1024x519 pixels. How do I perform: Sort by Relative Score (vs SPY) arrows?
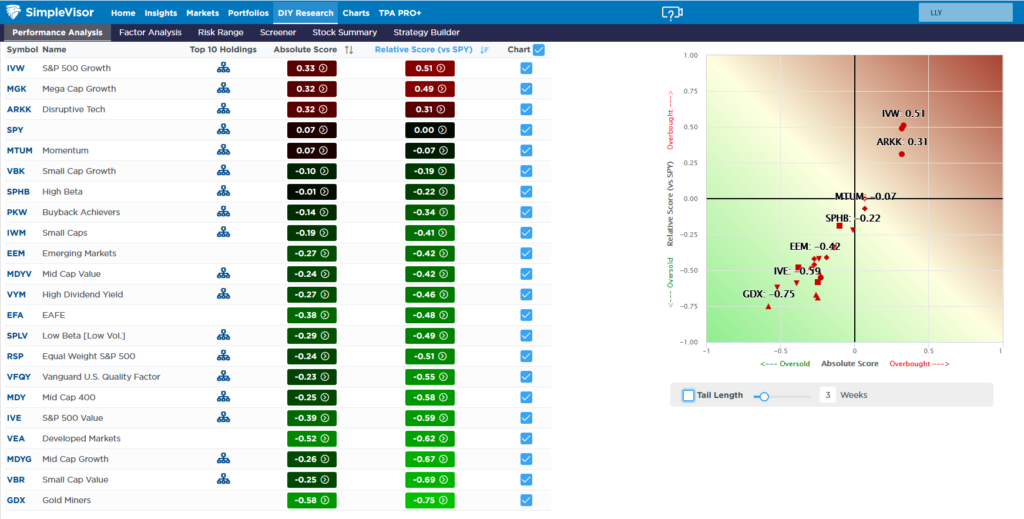[x=485, y=49]
